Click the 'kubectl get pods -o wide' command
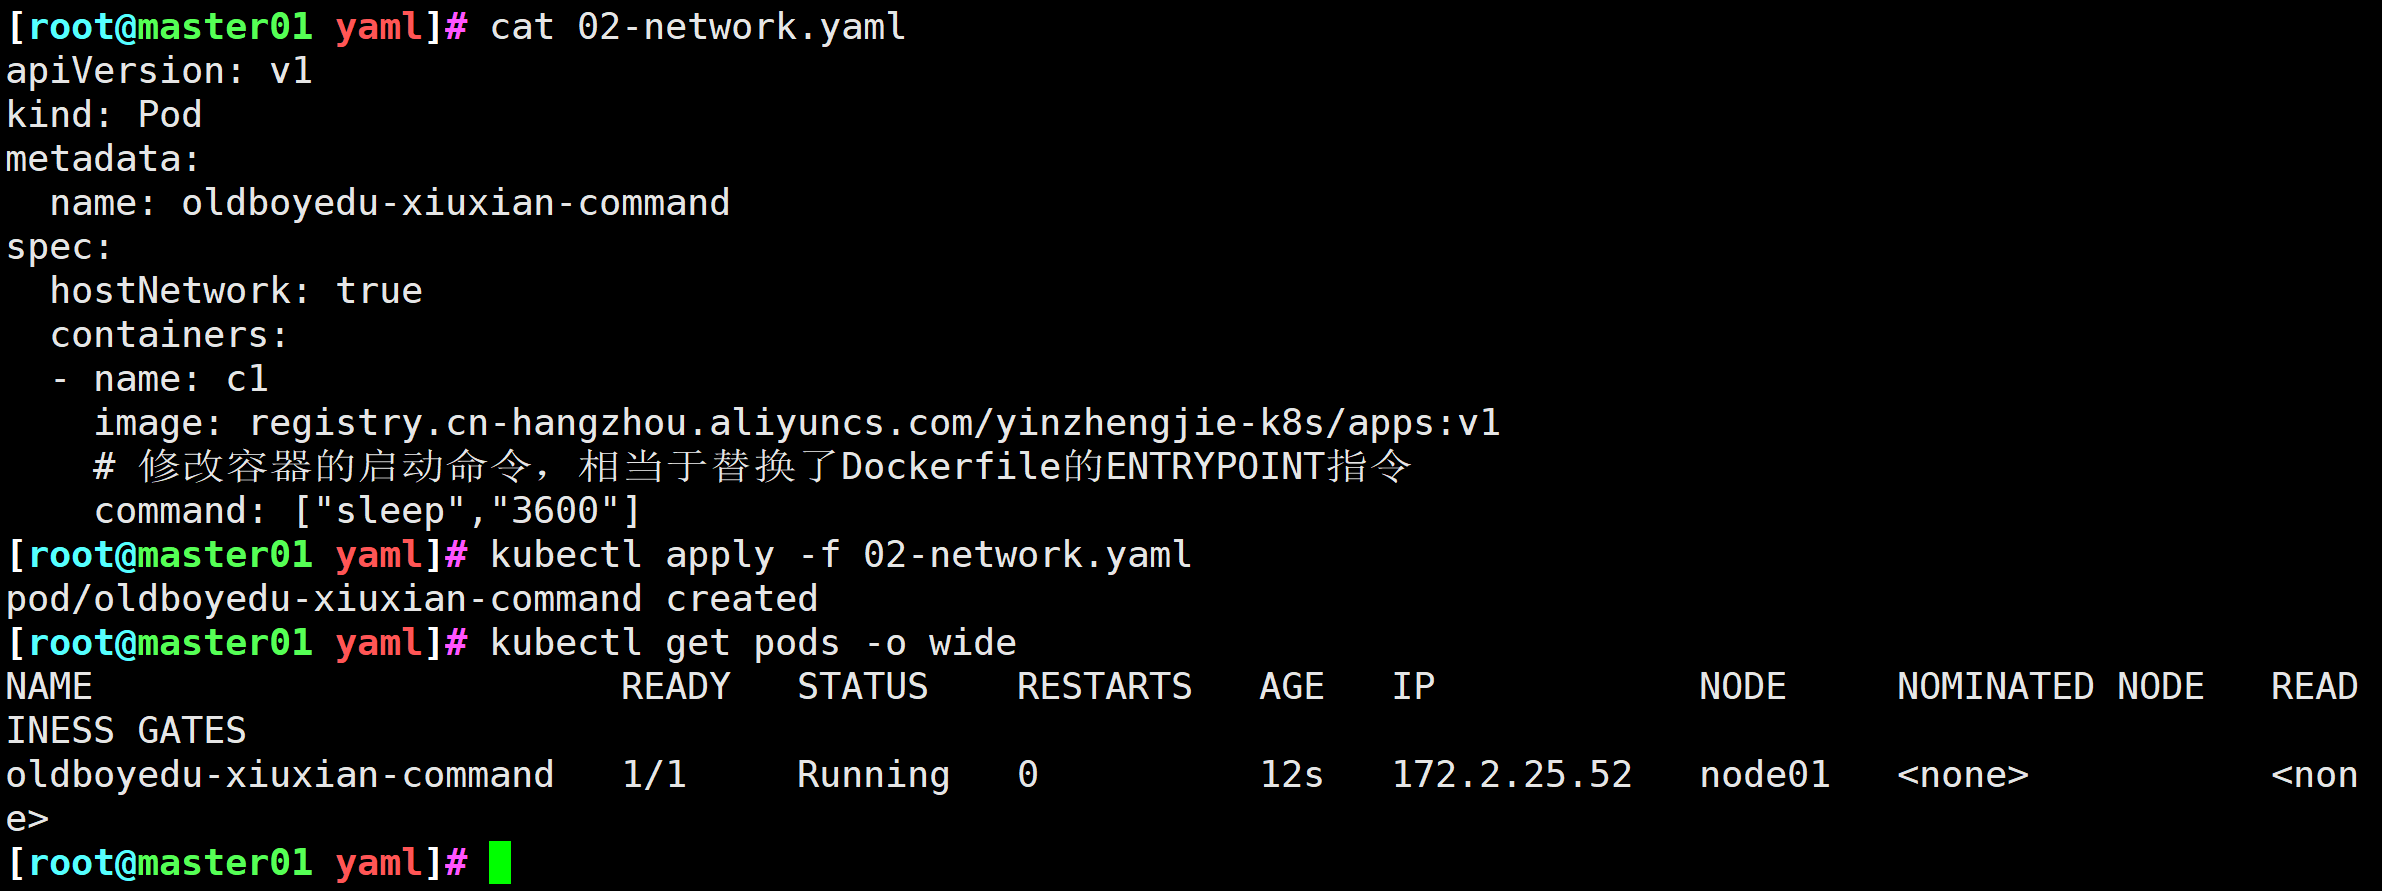Viewport: 2382px width, 891px height. [x=752, y=643]
